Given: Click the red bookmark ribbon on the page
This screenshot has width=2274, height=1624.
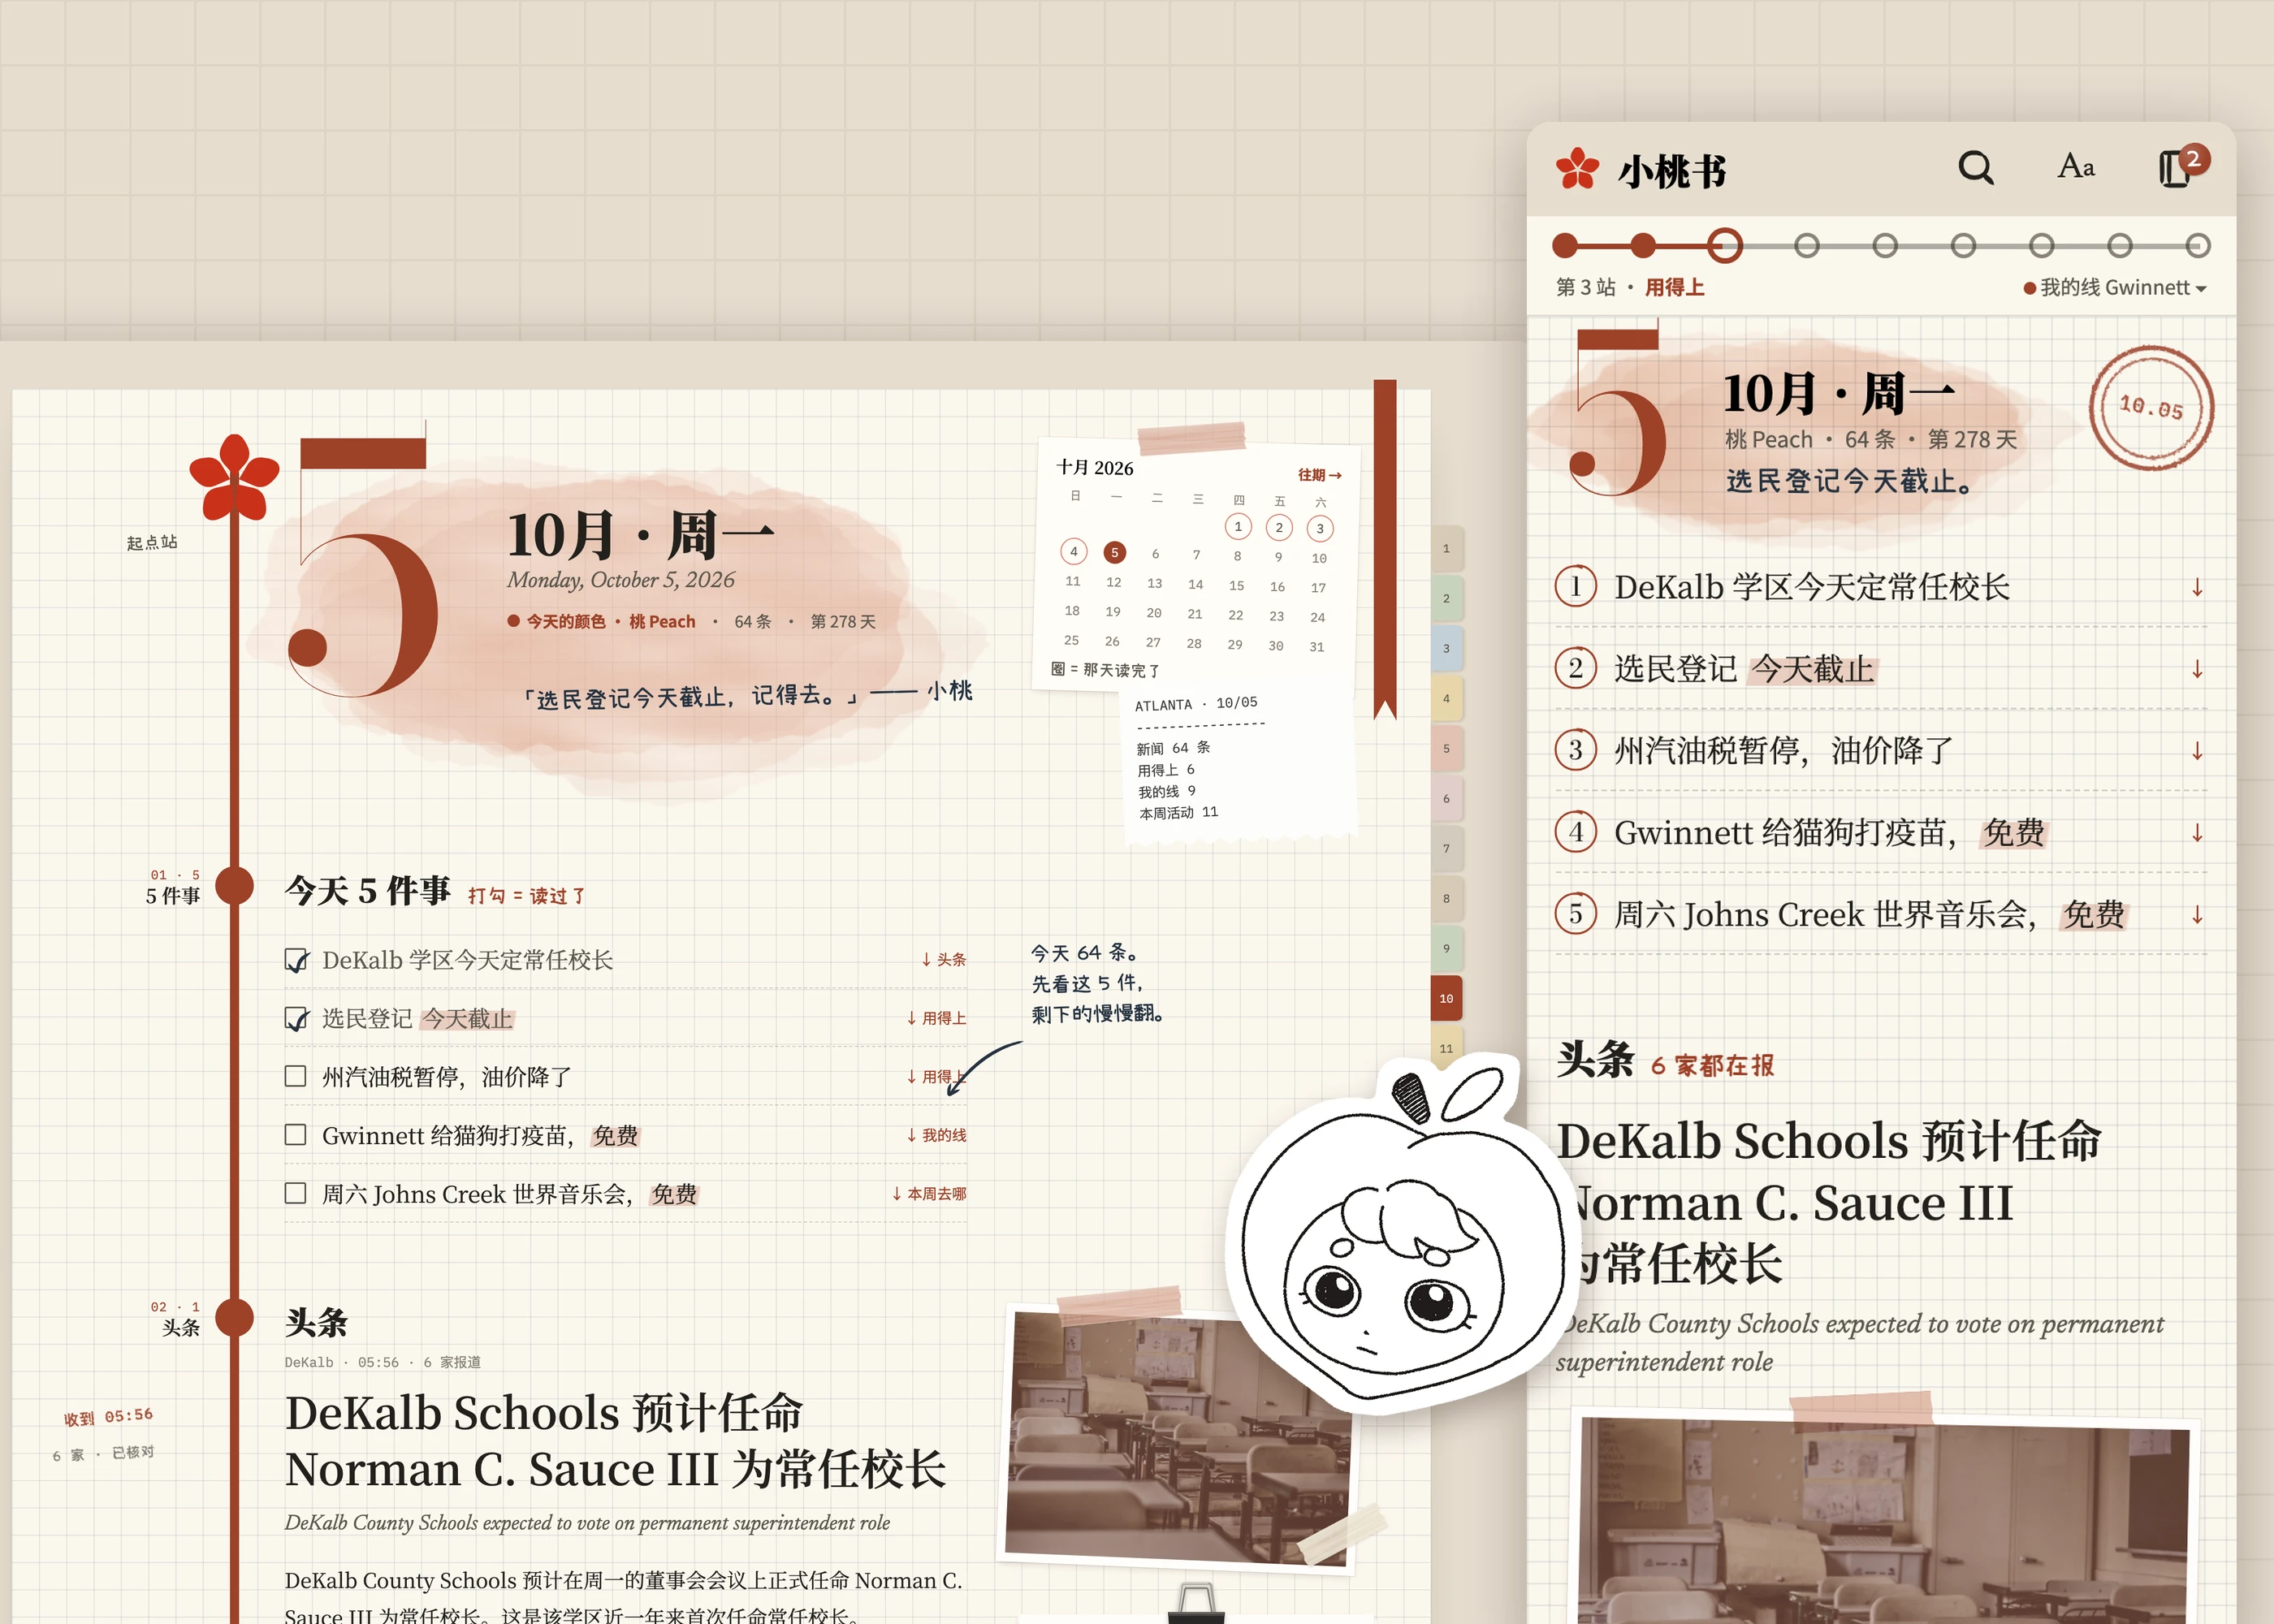Looking at the screenshot, I should (x=1385, y=549).
